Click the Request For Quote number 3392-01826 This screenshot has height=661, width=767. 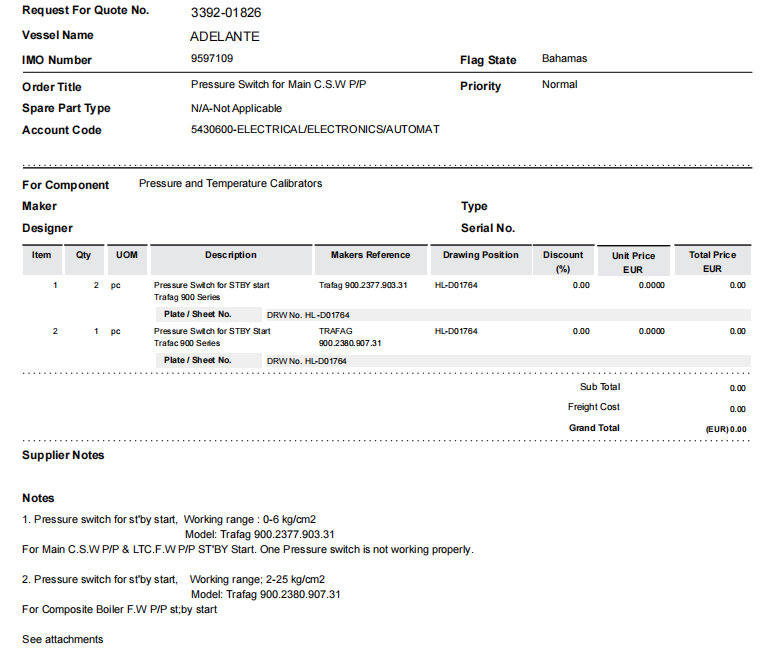(x=225, y=13)
